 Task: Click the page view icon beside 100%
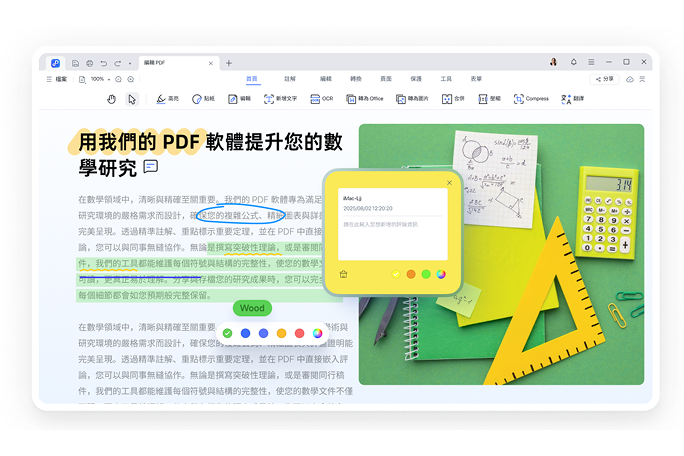pyautogui.click(x=82, y=79)
